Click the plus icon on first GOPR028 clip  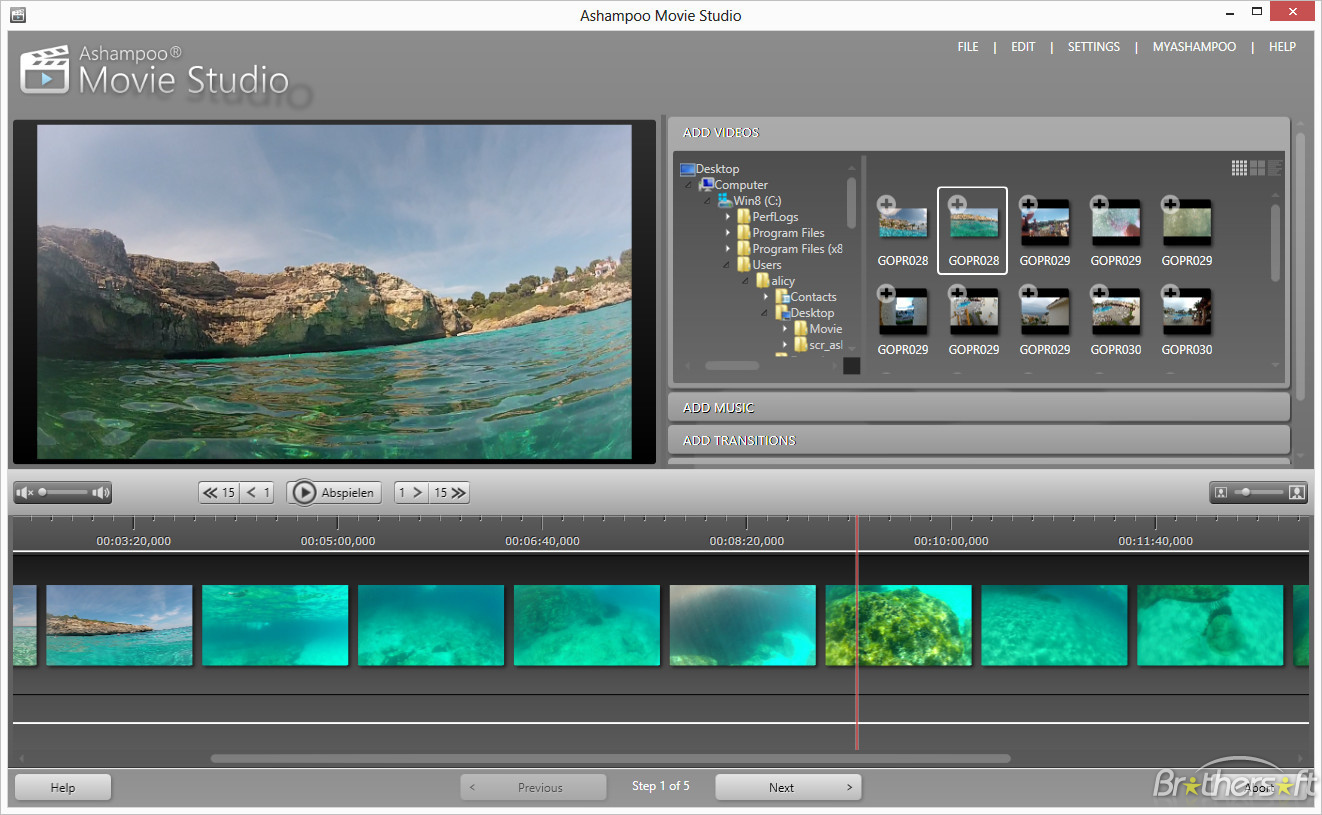(x=886, y=205)
